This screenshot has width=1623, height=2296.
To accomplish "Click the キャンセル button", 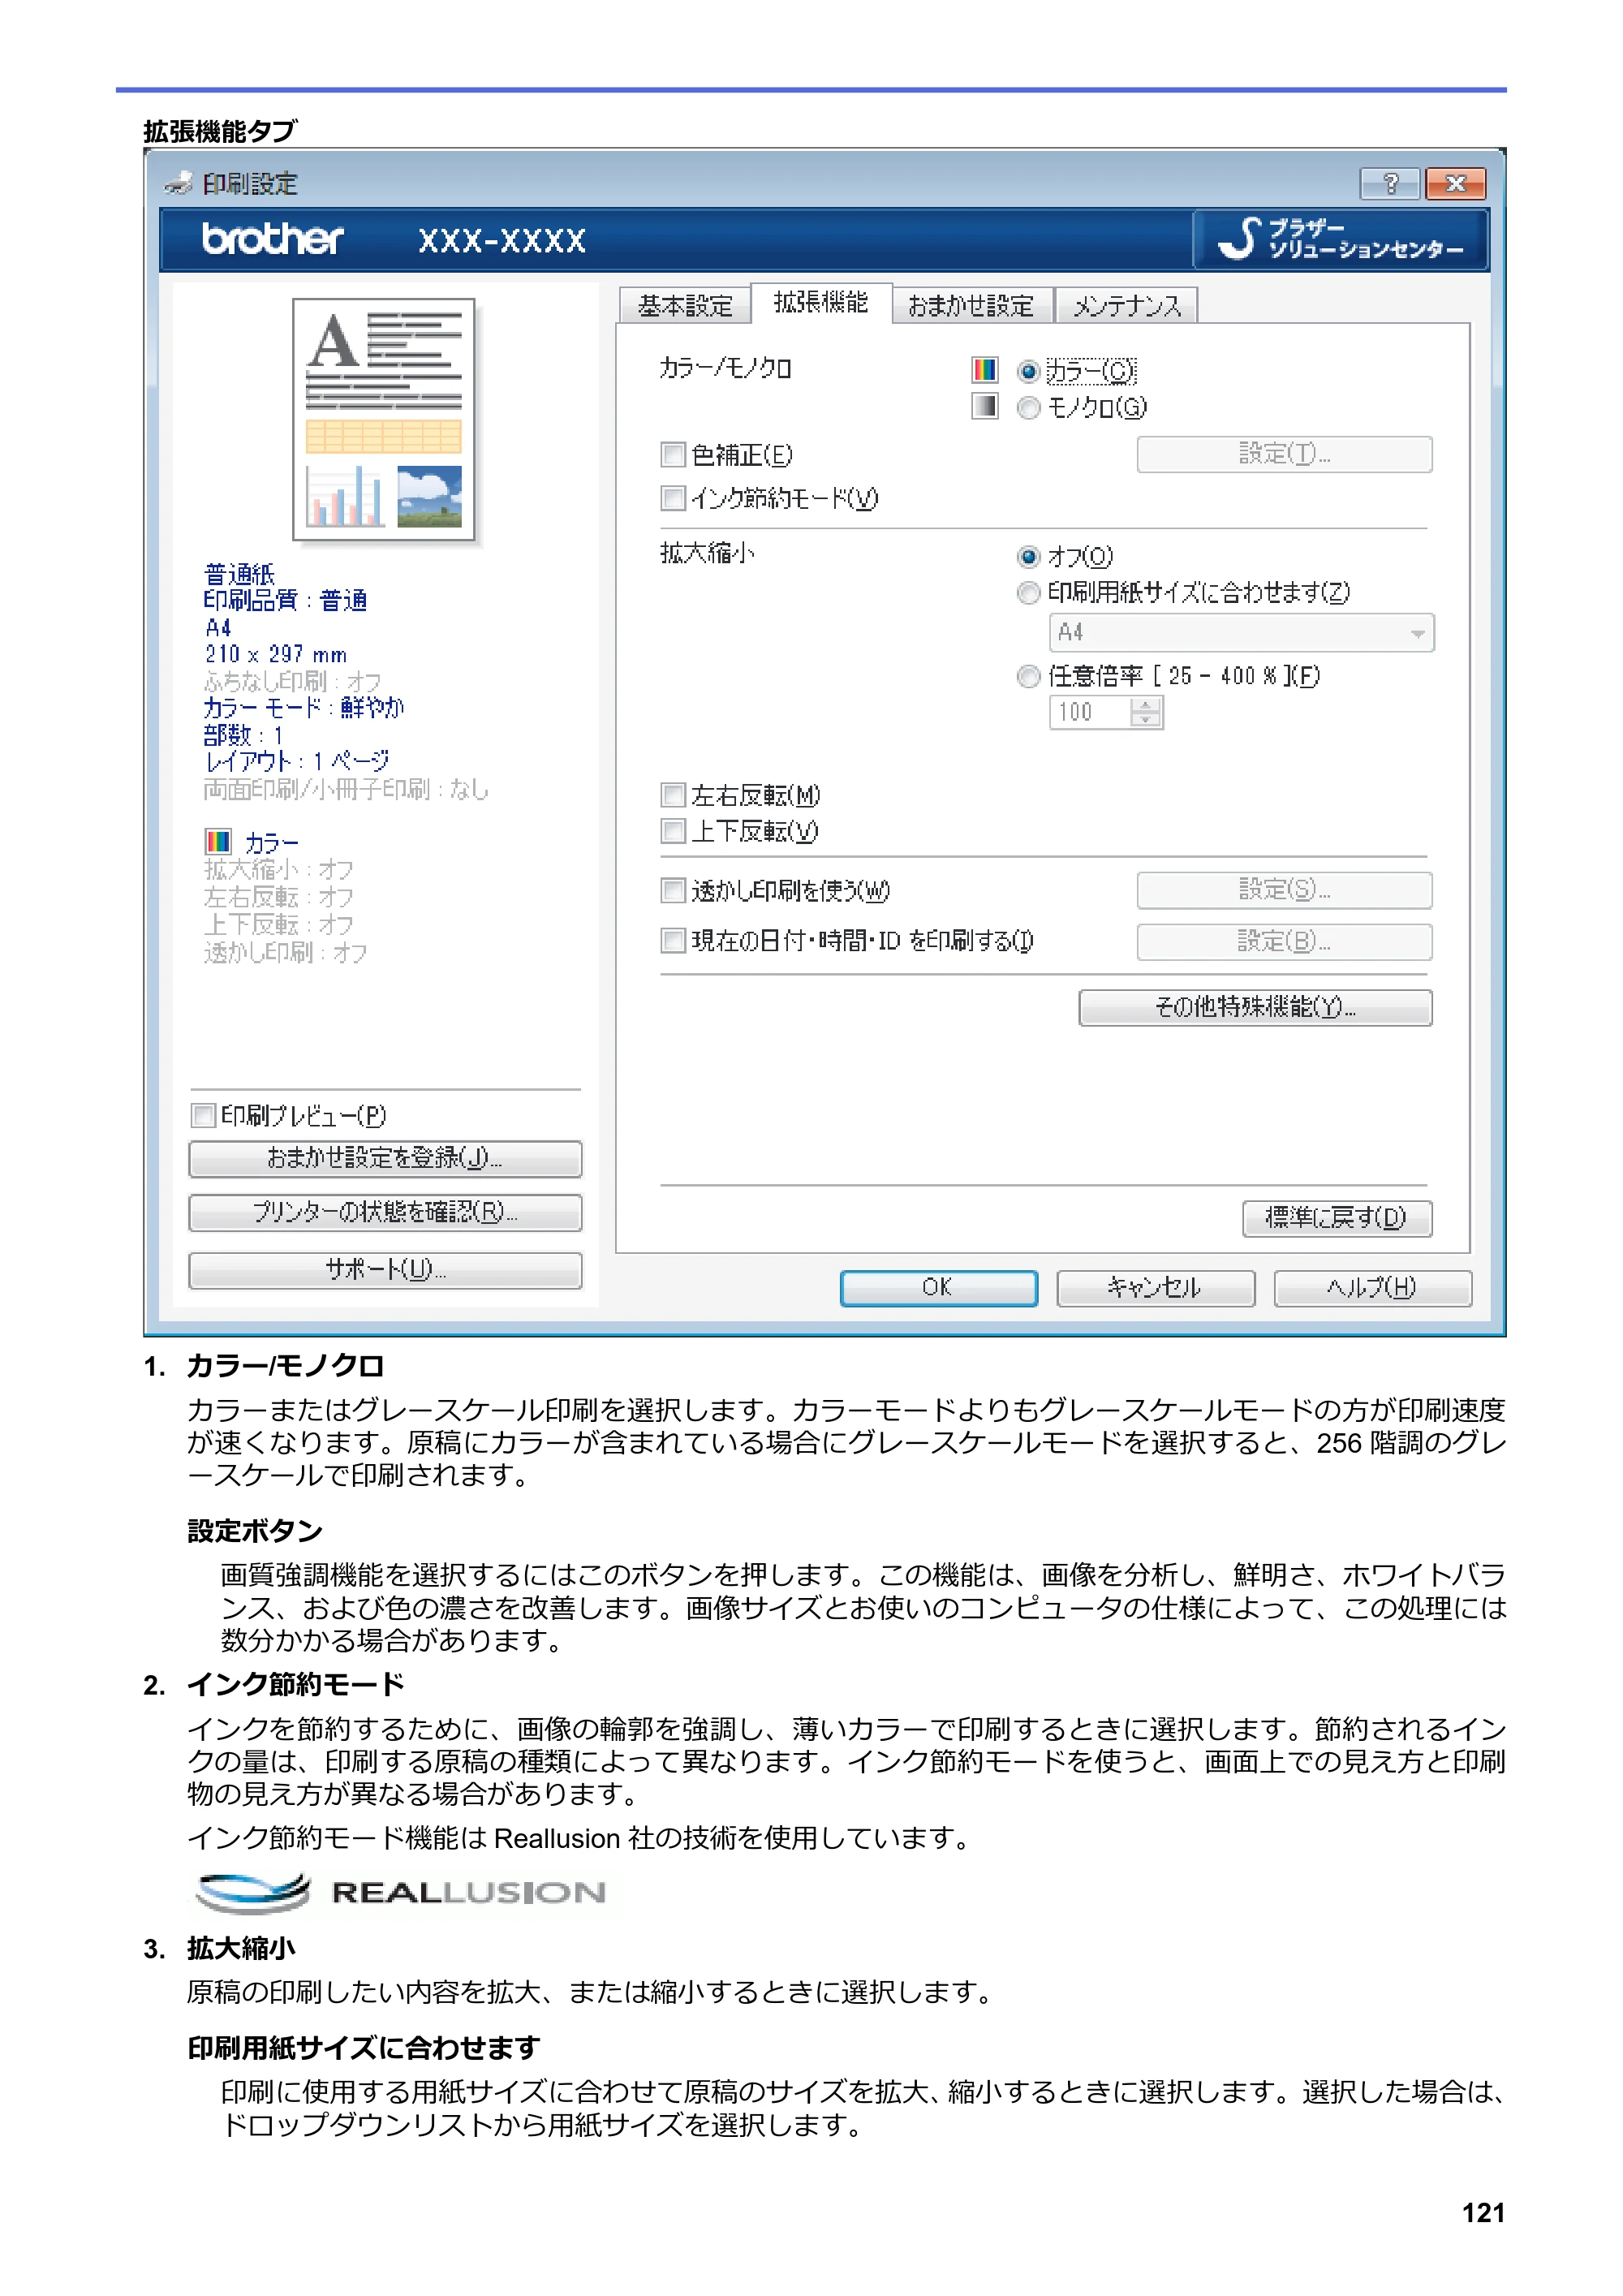I will pyautogui.click(x=1155, y=1288).
